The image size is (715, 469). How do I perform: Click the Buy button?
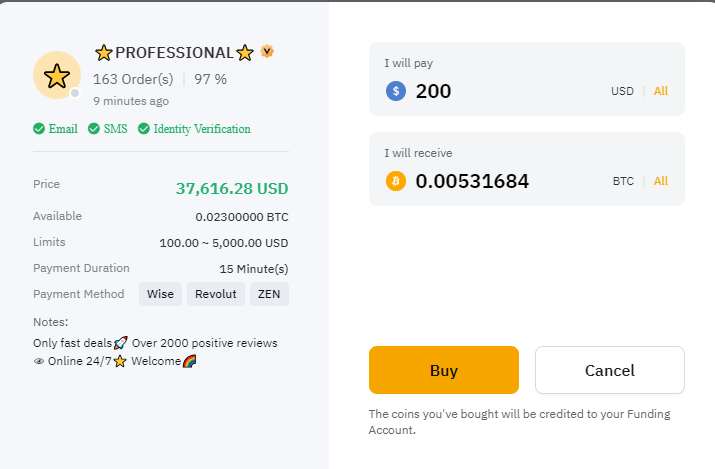(x=444, y=370)
